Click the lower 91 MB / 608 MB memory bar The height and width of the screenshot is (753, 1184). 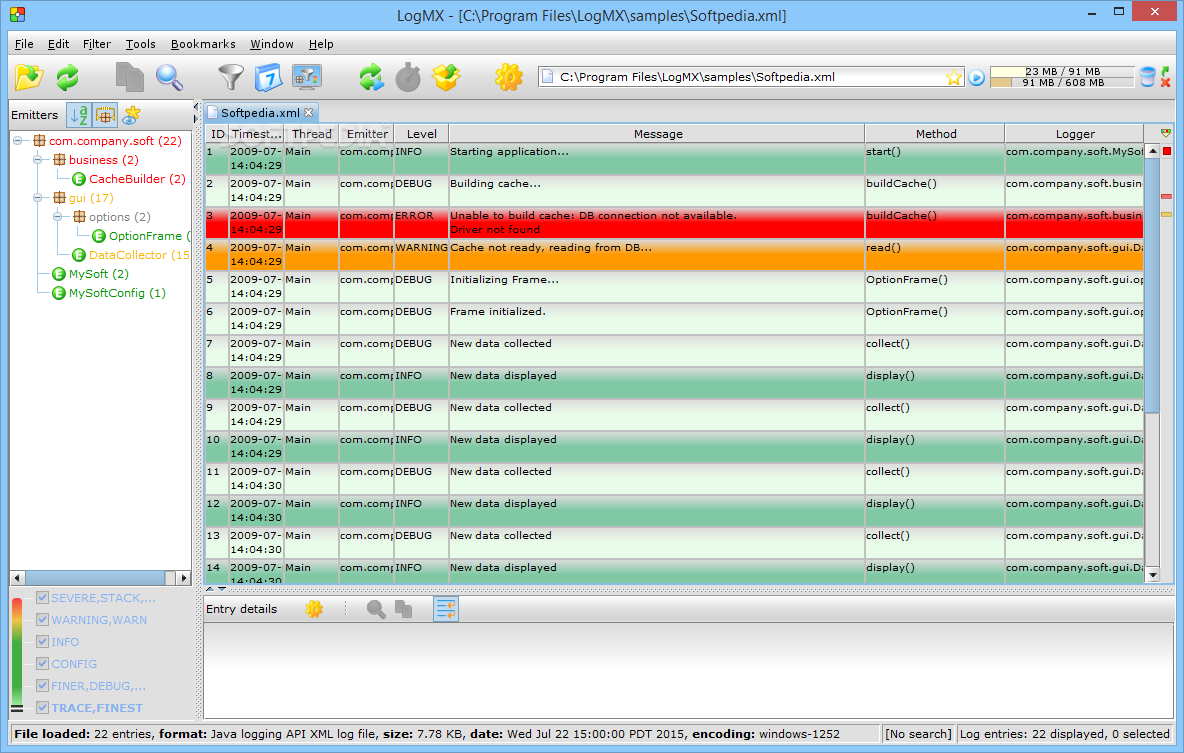[x=1062, y=82]
